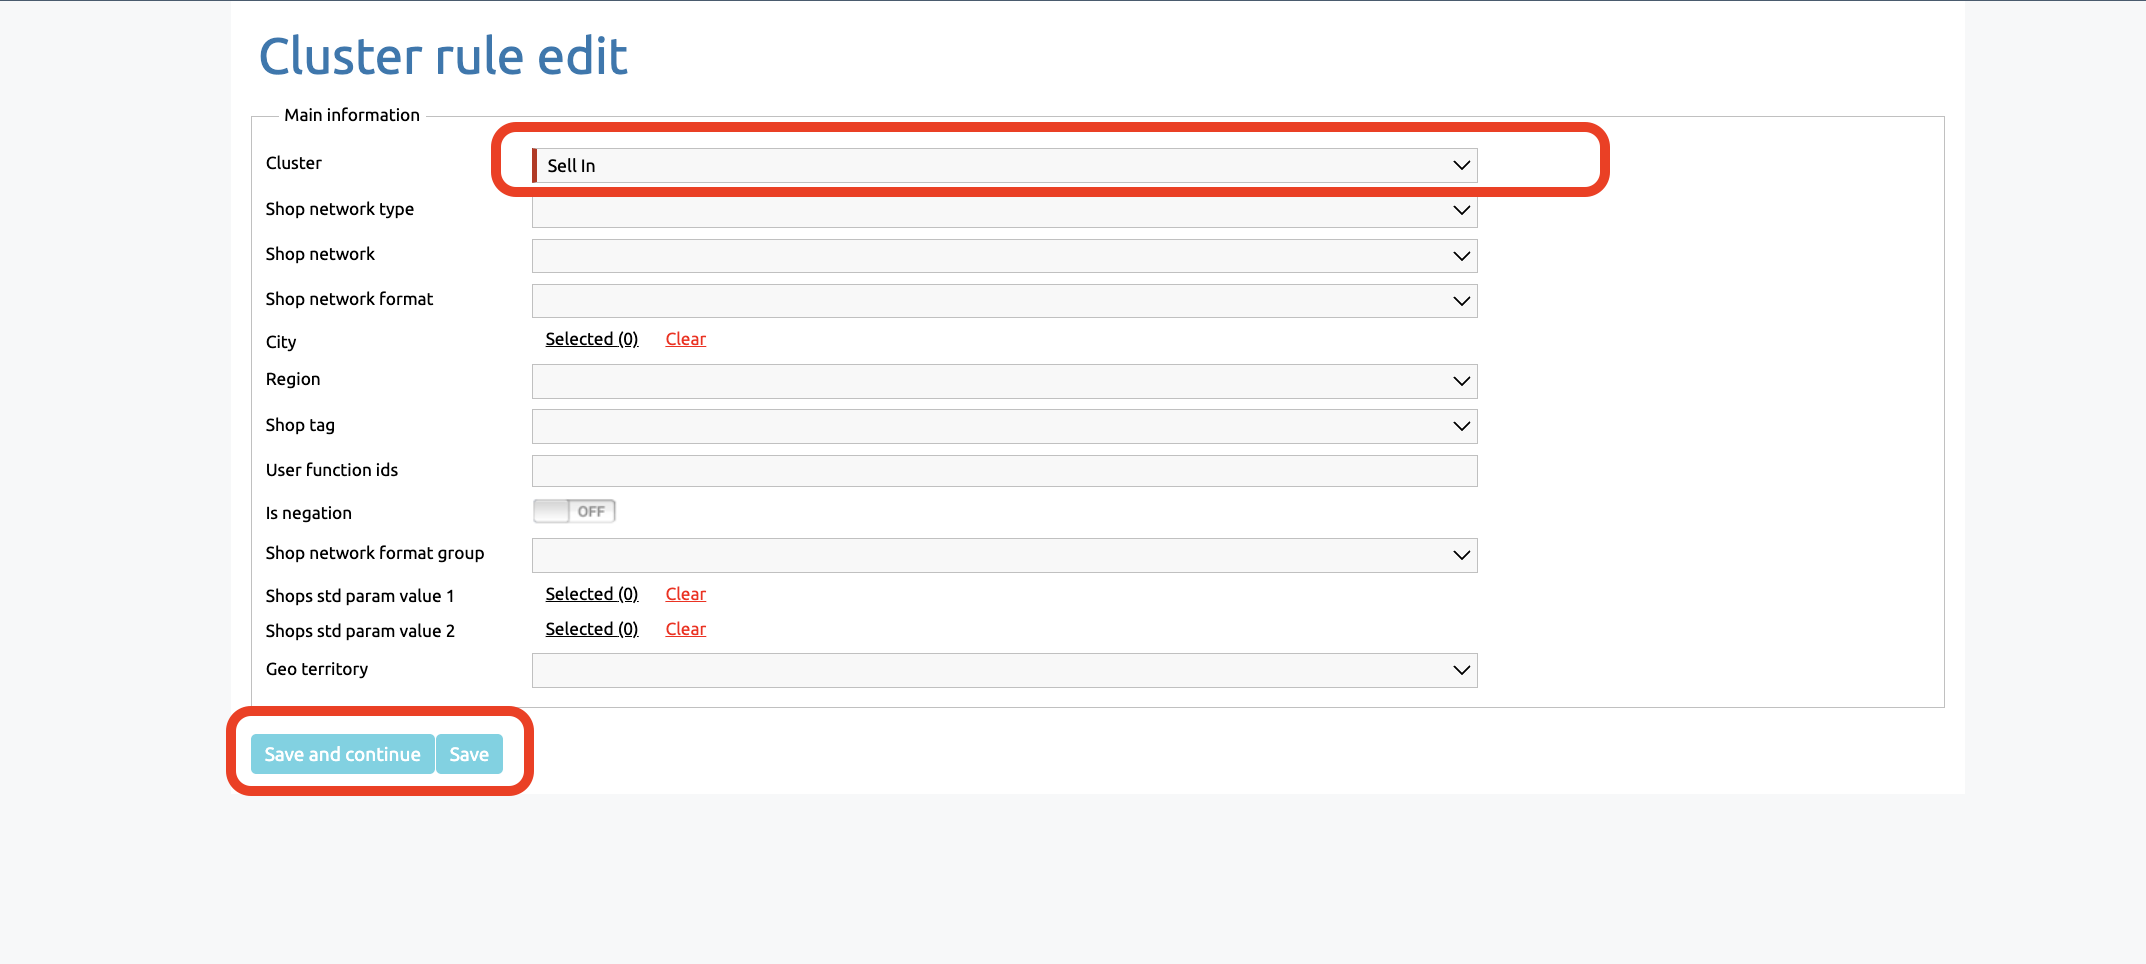This screenshot has height=964, width=2146.
Task: Open the Shop network format group dropdown
Action: (x=1003, y=555)
